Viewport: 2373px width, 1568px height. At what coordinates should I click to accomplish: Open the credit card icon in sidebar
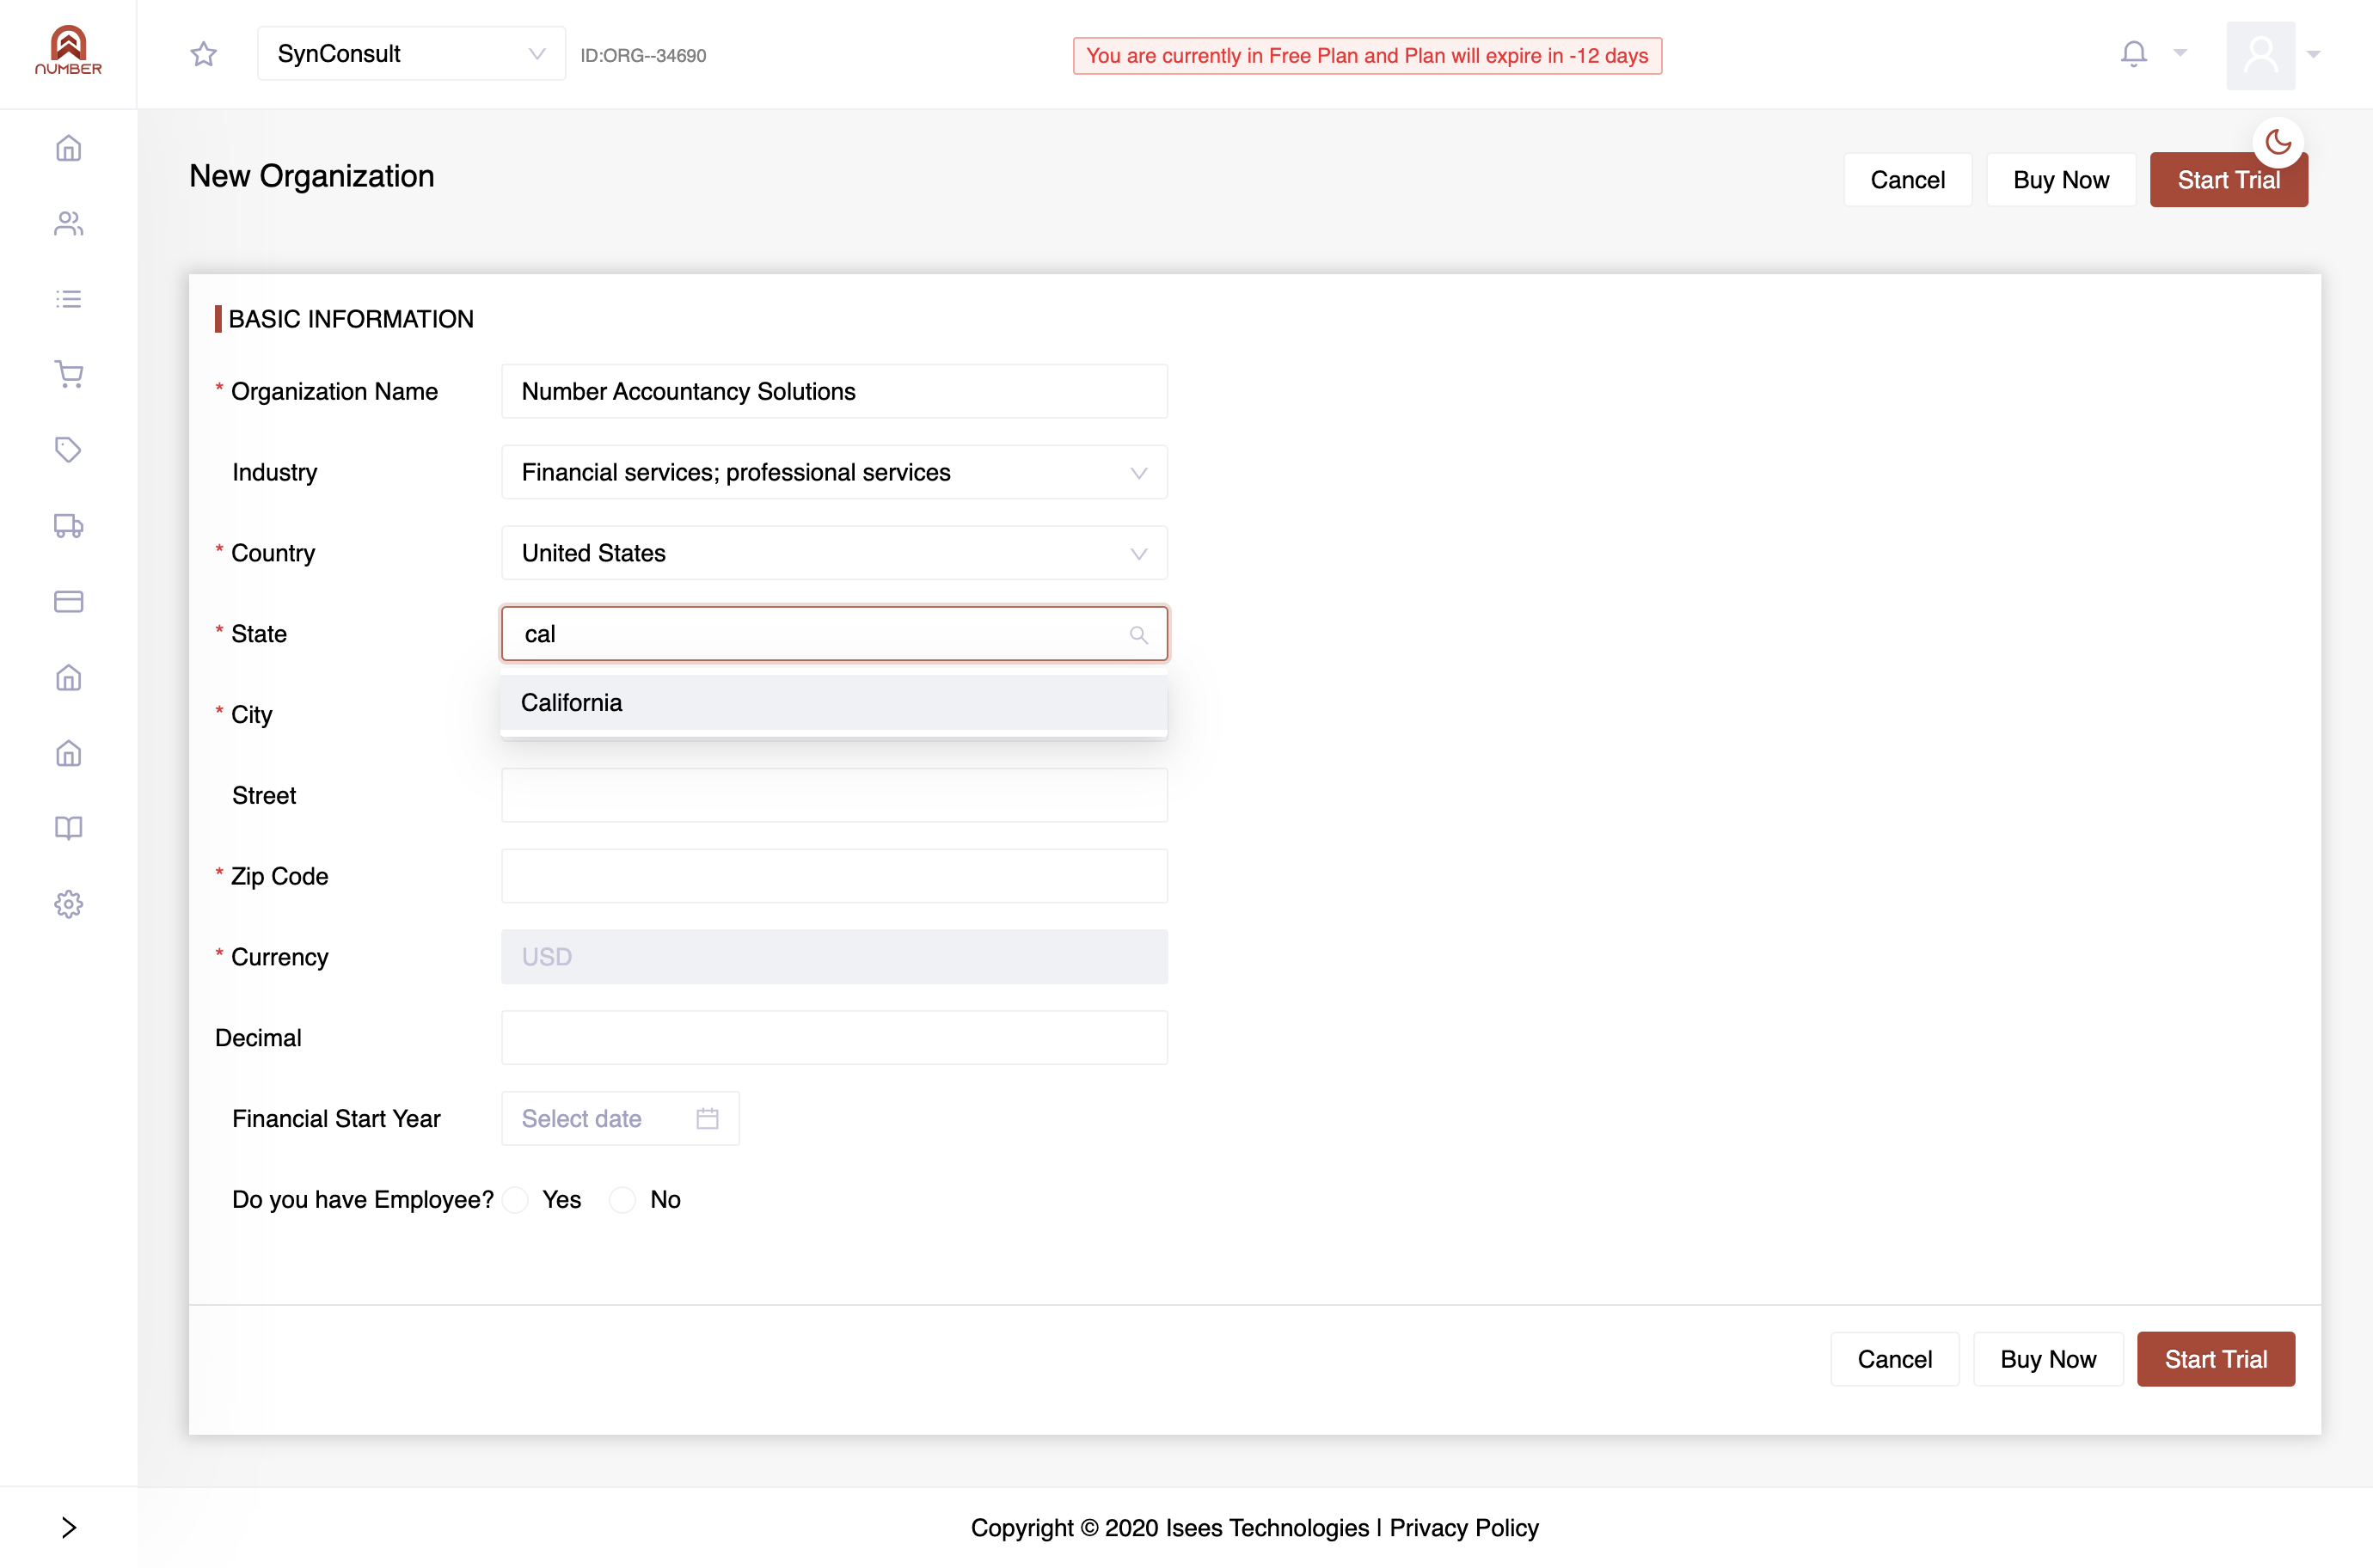point(68,601)
